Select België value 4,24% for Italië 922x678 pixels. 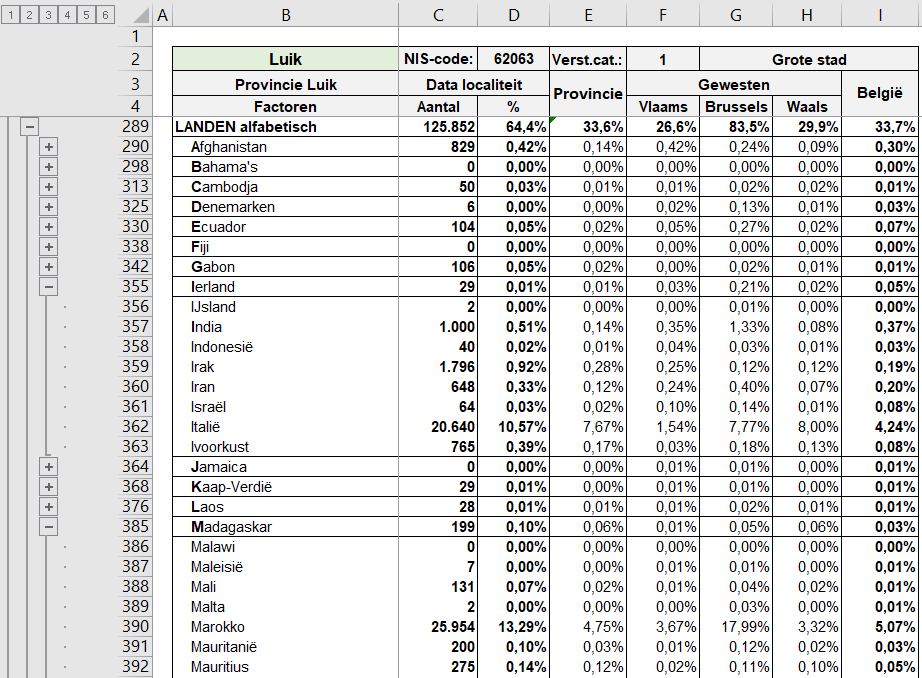pyautogui.click(x=880, y=427)
